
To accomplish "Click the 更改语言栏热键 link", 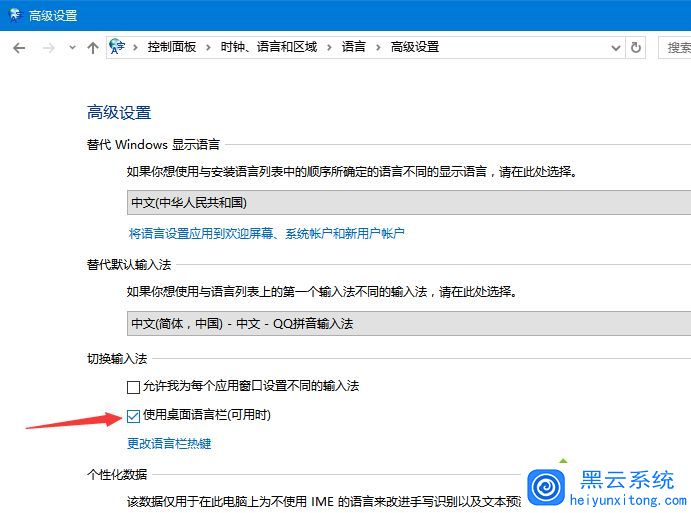I will [x=169, y=443].
